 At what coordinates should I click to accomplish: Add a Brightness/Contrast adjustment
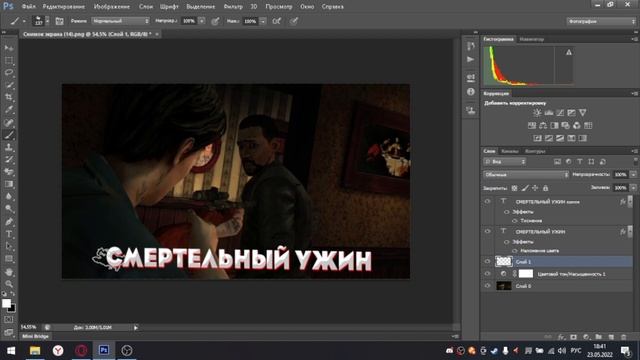537,113
